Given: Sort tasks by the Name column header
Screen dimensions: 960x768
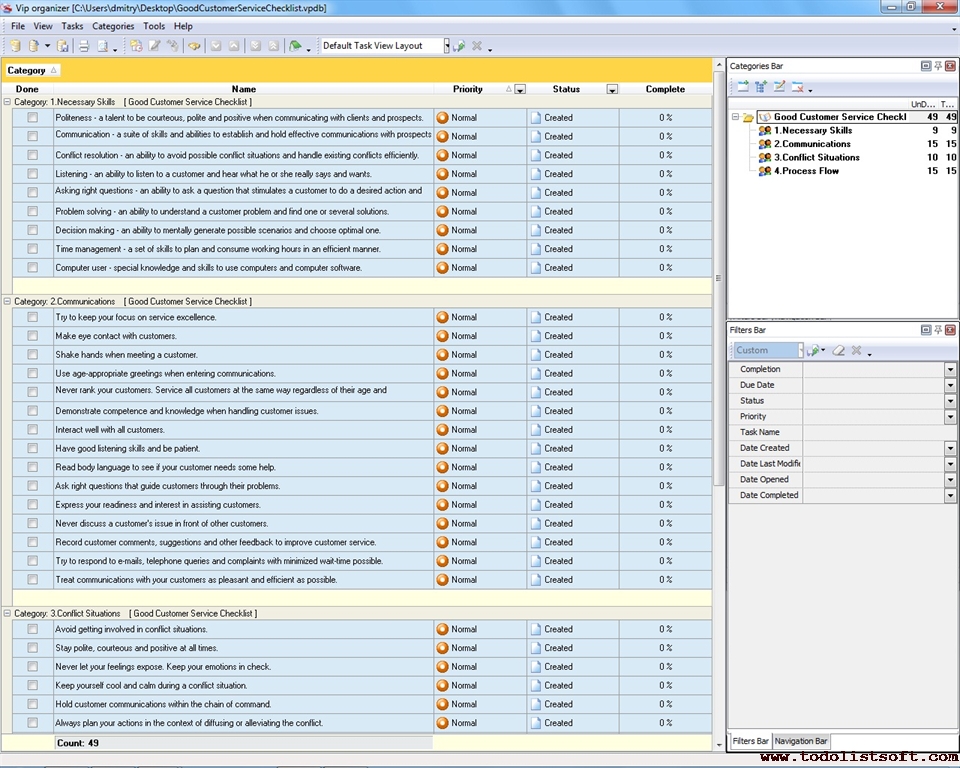Looking at the screenshot, I should coord(243,89).
